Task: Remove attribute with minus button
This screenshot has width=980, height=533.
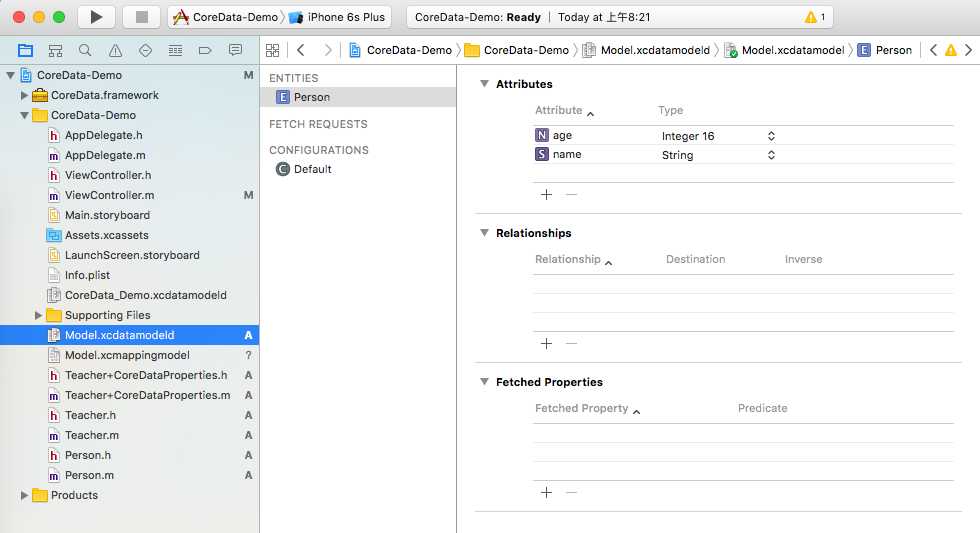Action: [571, 194]
